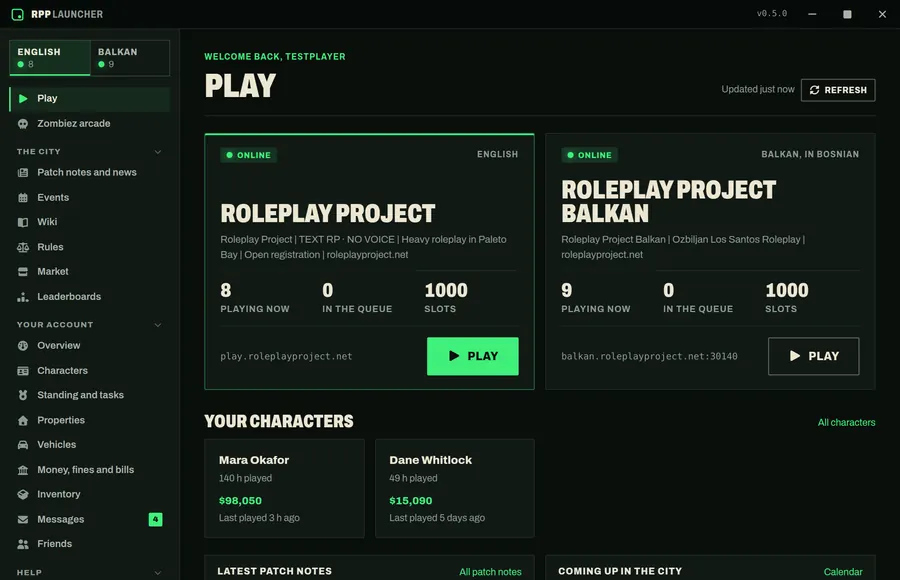Minimize the launcher window
The width and height of the screenshot is (900, 580).
812,14
